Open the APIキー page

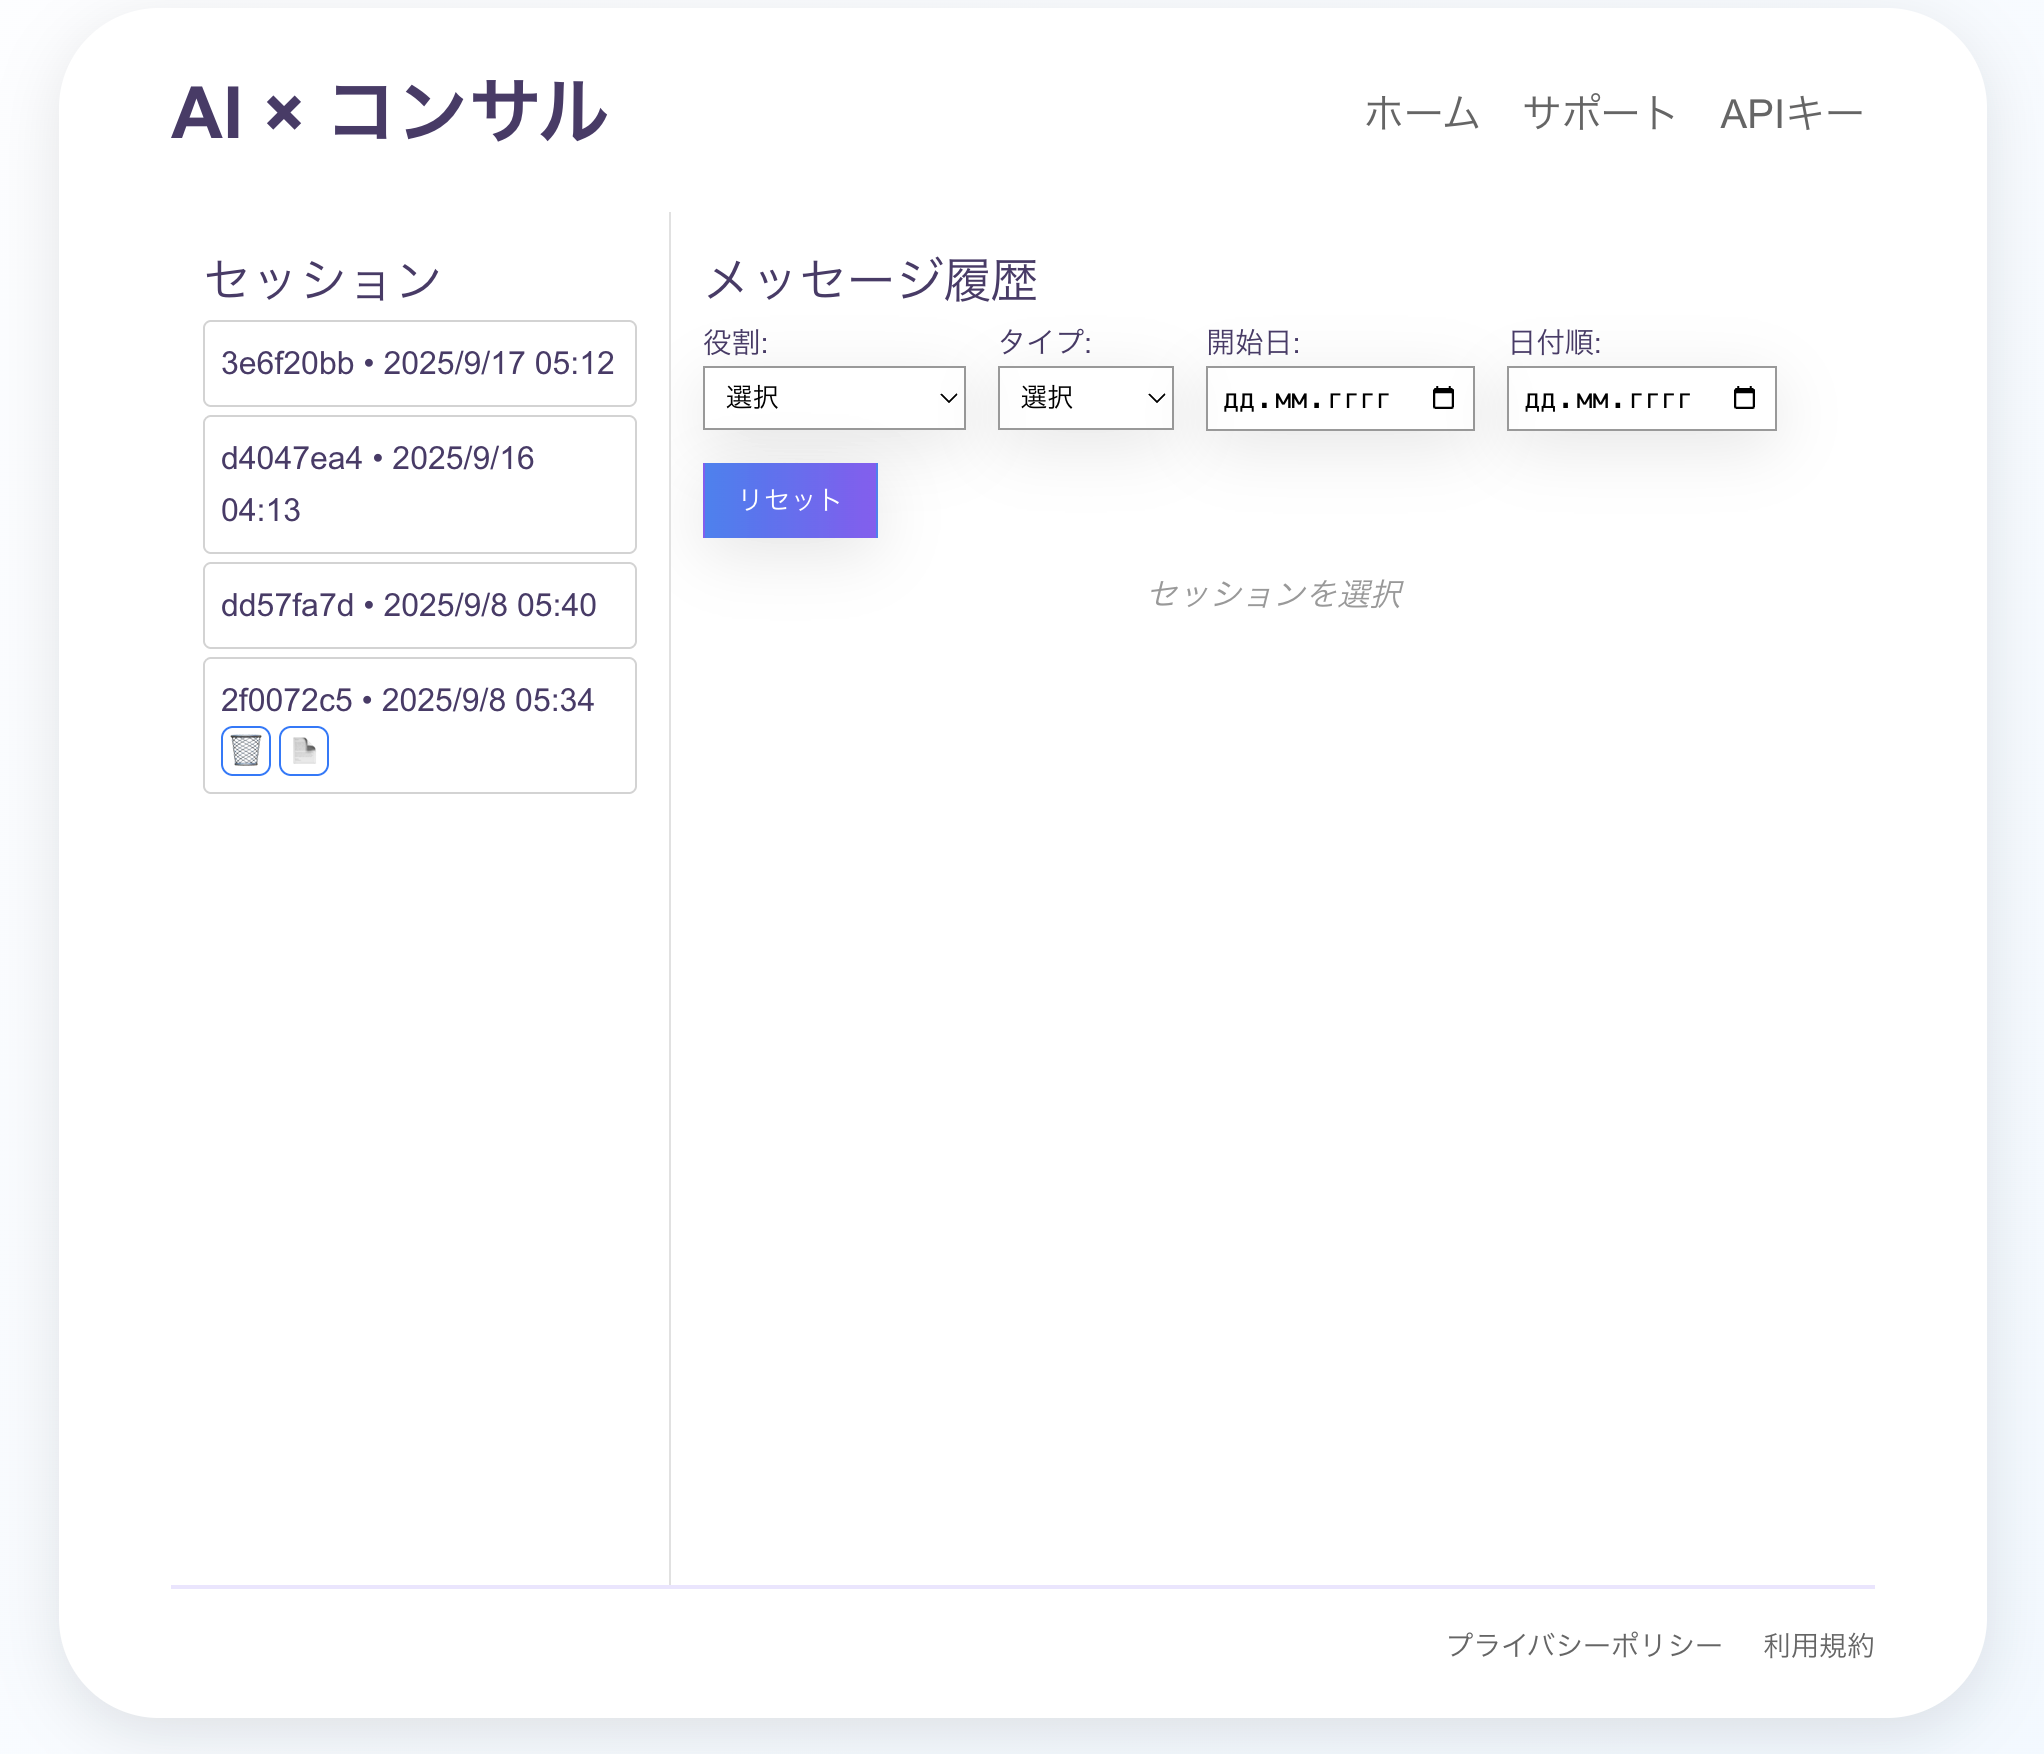(1790, 113)
